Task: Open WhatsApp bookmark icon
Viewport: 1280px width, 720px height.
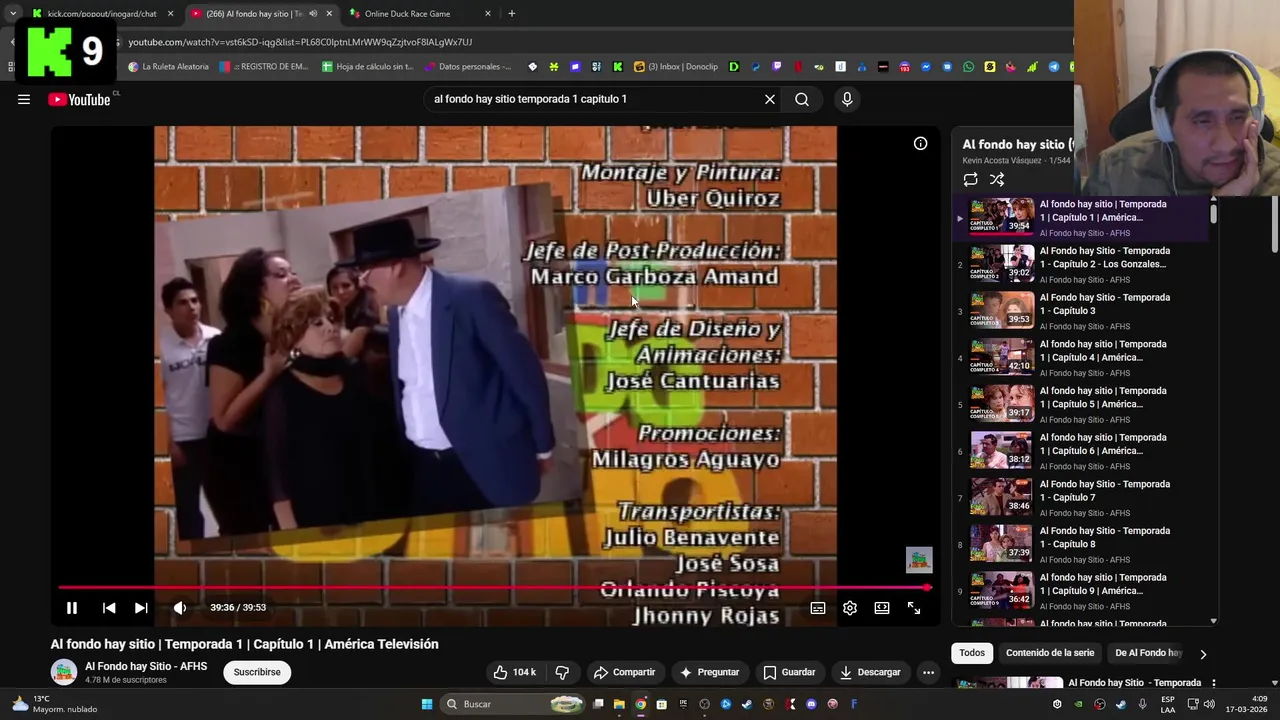Action: coord(968,67)
